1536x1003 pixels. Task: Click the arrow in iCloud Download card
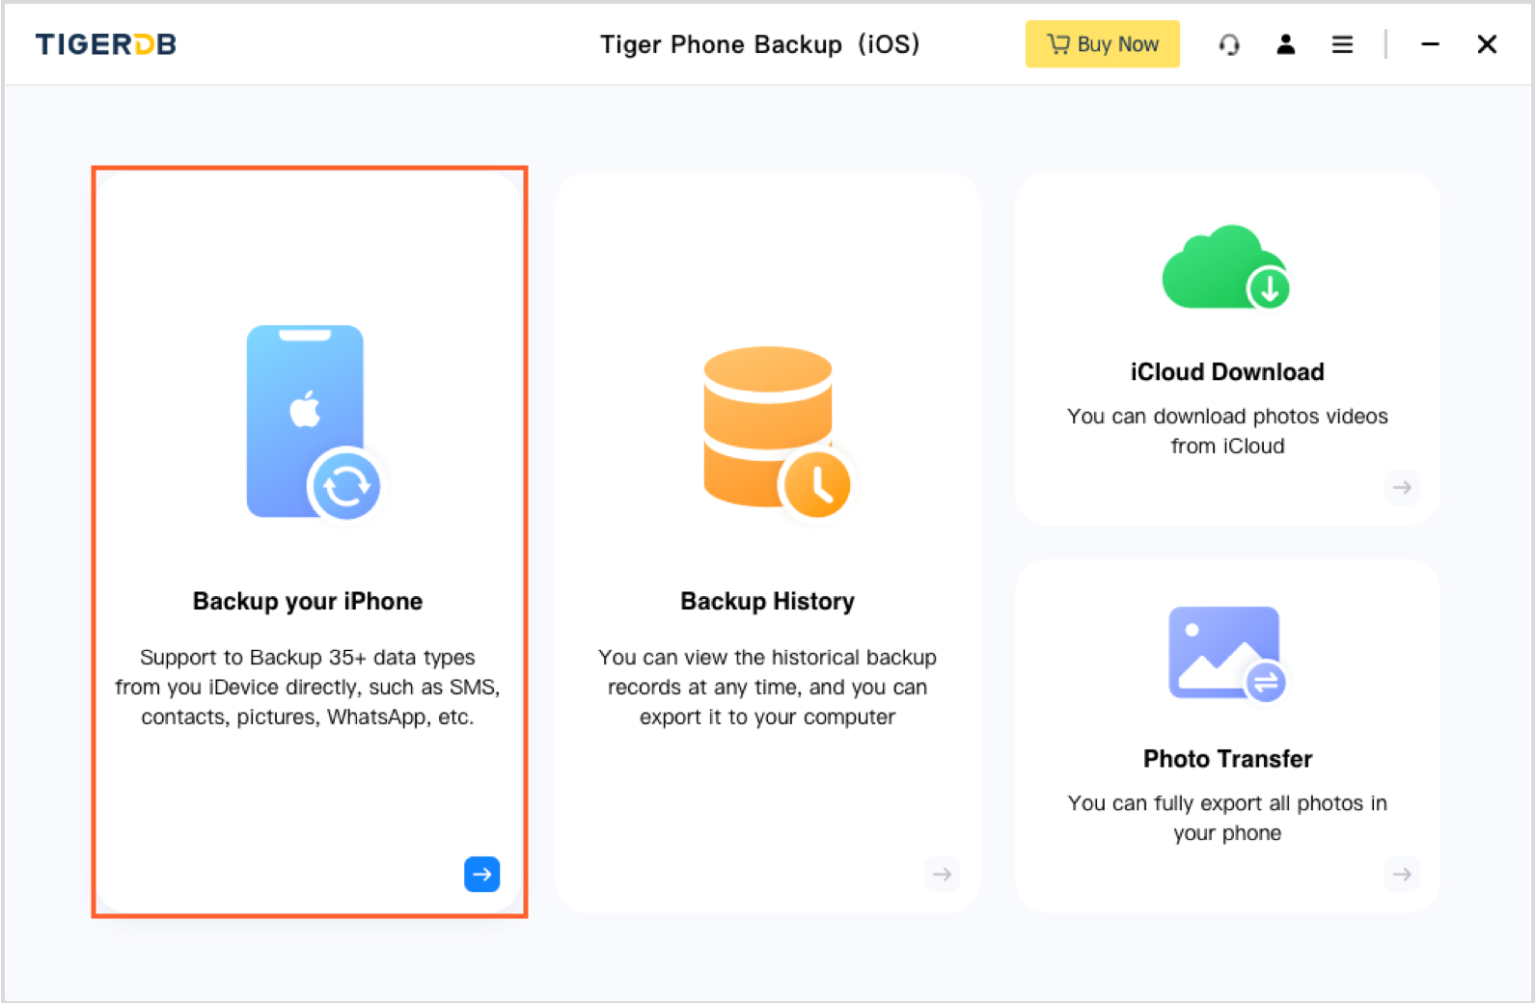tap(1402, 488)
